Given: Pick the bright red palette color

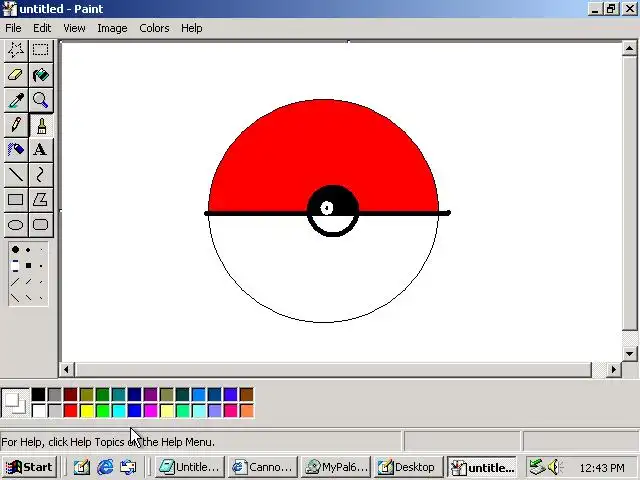Looking at the screenshot, I should click(x=71, y=411).
